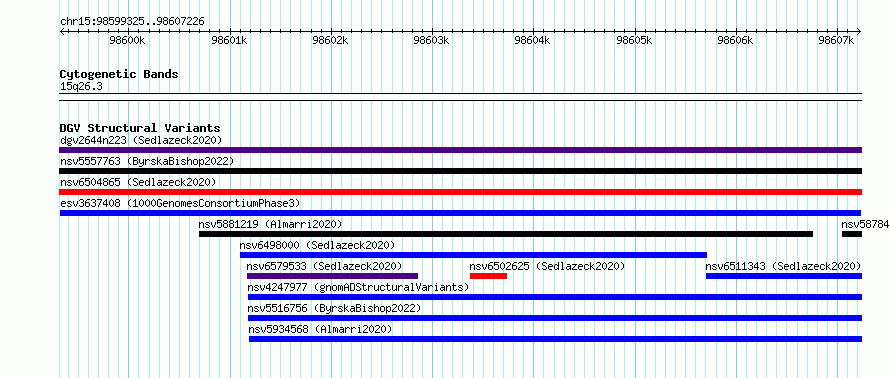Click the left arrowhead of the ruler

tap(62, 31)
